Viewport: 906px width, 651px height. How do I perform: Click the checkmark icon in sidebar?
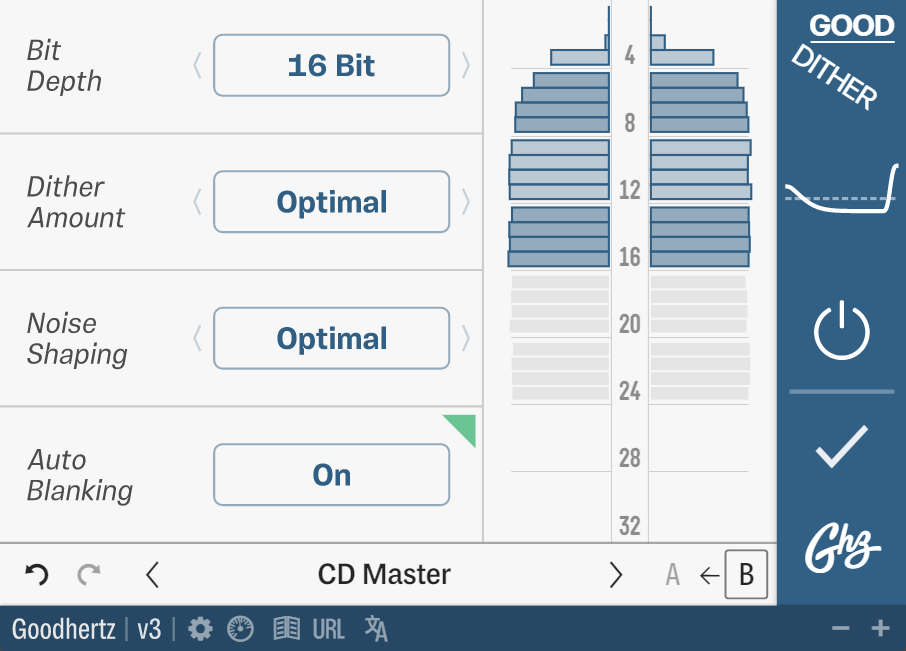842,446
